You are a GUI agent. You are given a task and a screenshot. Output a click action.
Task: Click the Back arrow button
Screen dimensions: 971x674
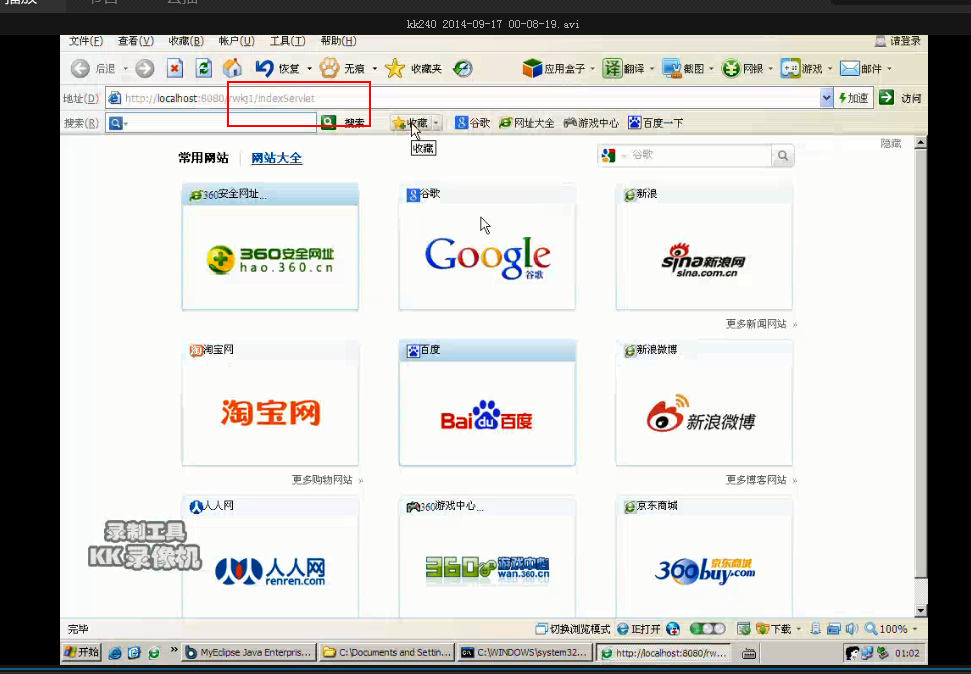click(81, 68)
